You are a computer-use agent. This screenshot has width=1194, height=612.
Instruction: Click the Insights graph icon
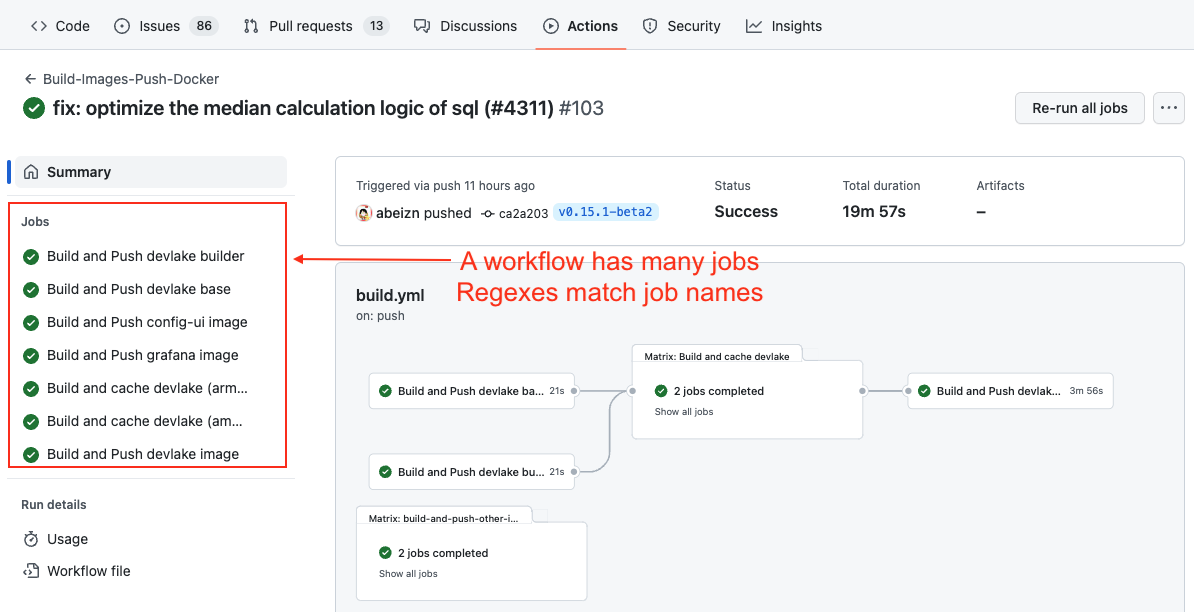(x=754, y=26)
